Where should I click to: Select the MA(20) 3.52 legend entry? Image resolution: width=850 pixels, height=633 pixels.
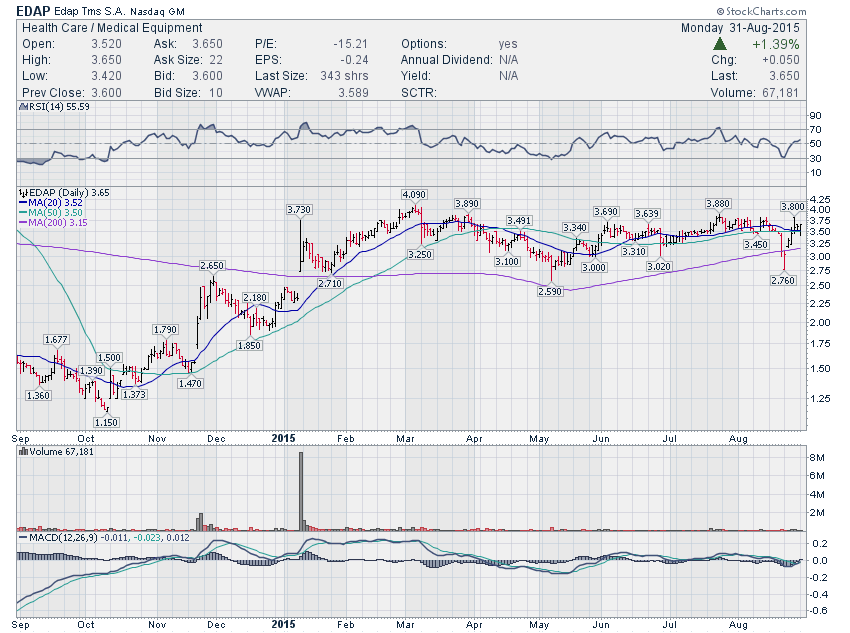51,203
